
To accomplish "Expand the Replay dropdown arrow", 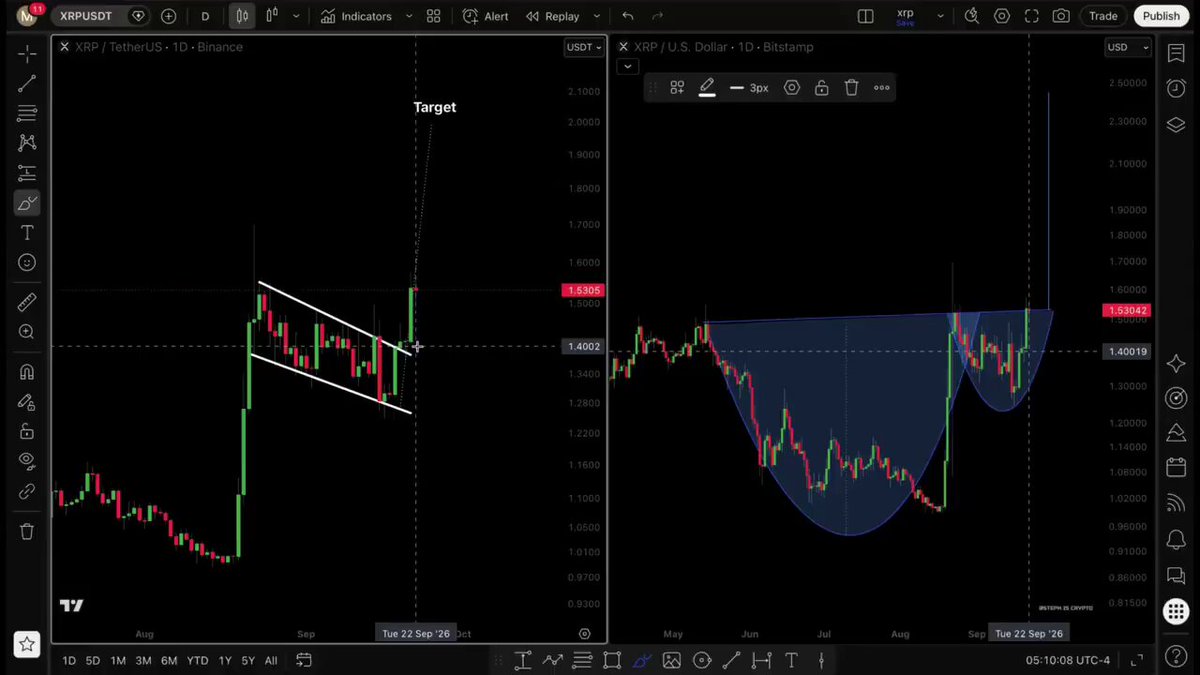I will (x=597, y=16).
